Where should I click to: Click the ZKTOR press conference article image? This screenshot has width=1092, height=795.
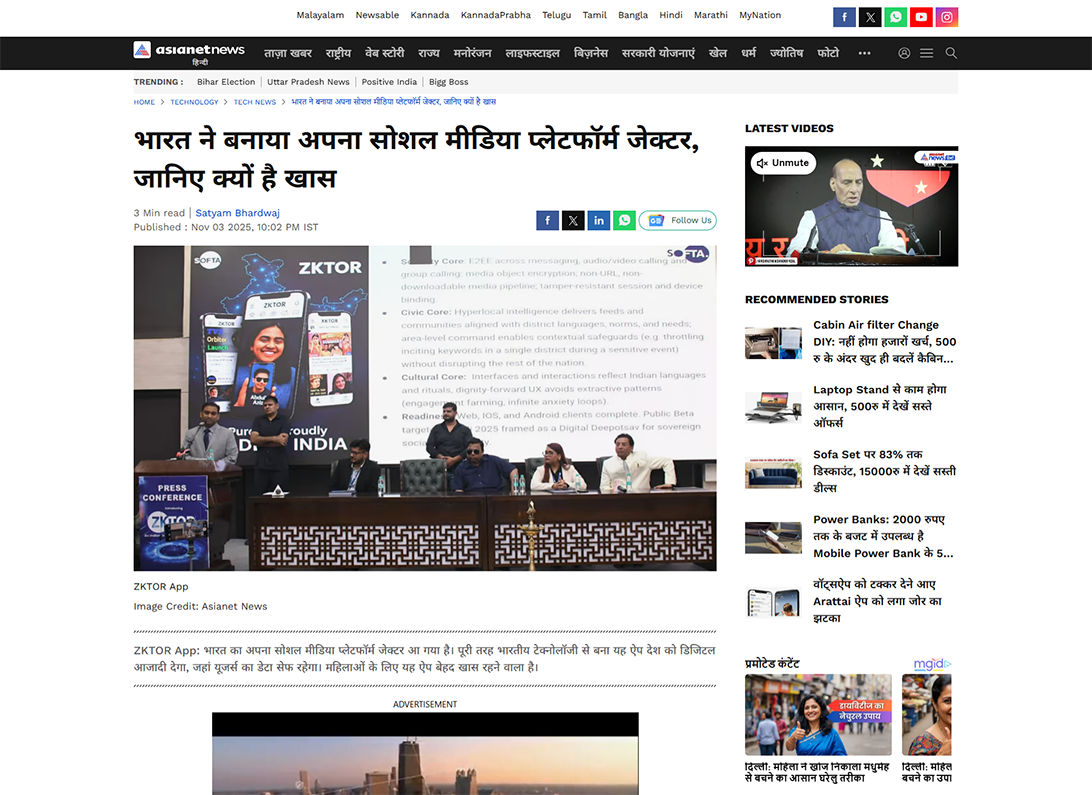(425, 408)
